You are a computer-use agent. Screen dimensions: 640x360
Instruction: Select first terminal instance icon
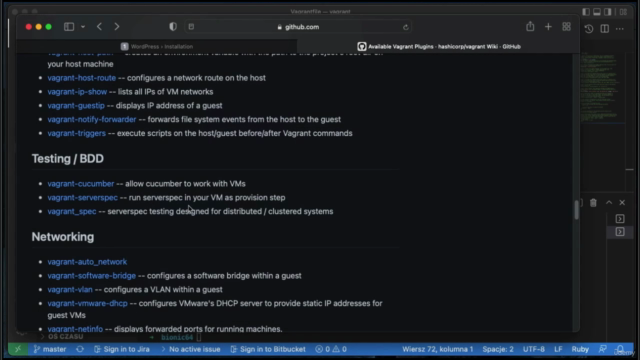(620, 219)
